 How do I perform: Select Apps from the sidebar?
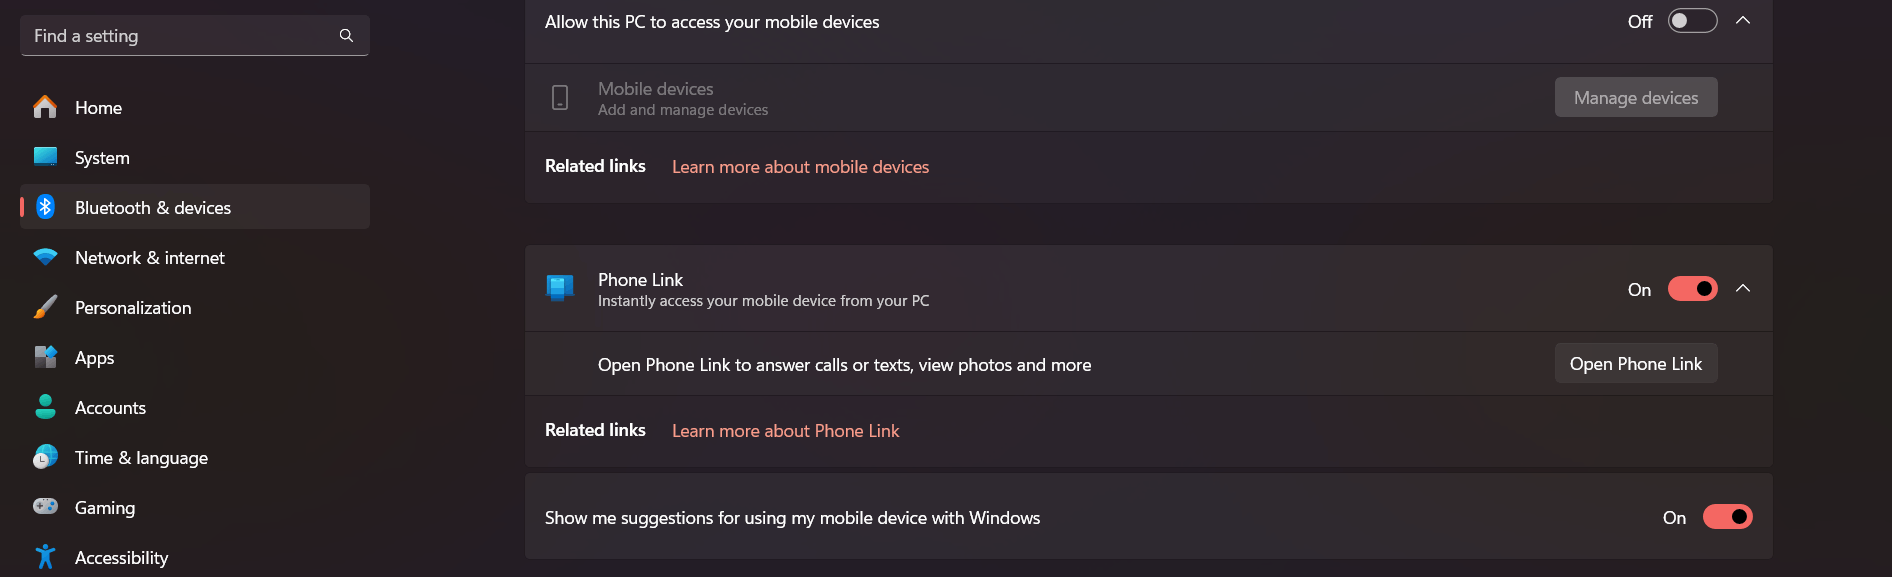tap(94, 357)
